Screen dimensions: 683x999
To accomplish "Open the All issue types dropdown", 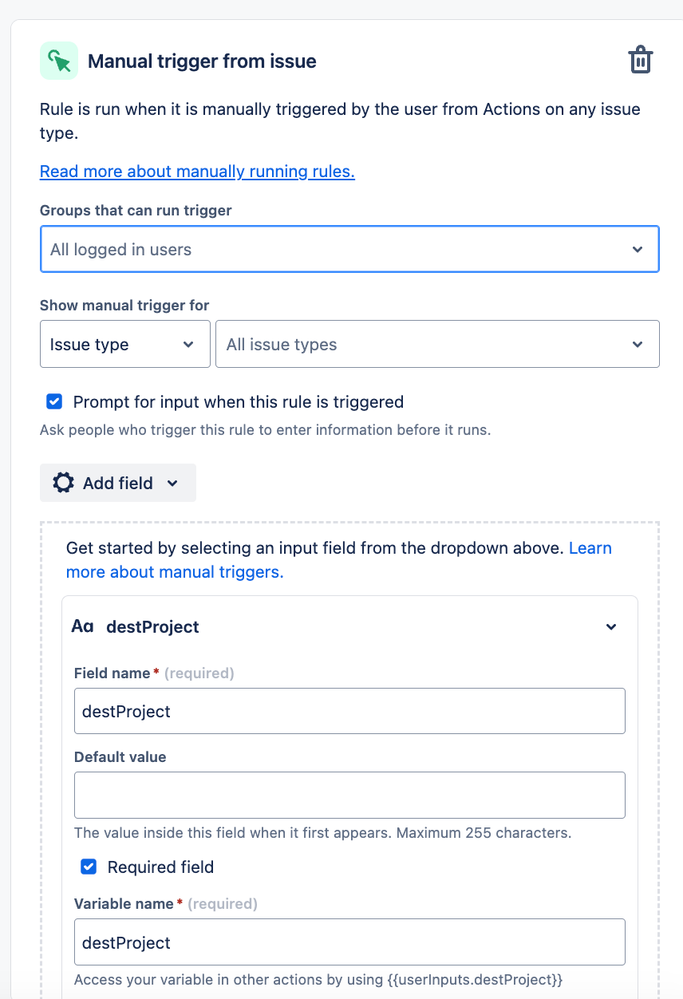I will tap(437, 344).
